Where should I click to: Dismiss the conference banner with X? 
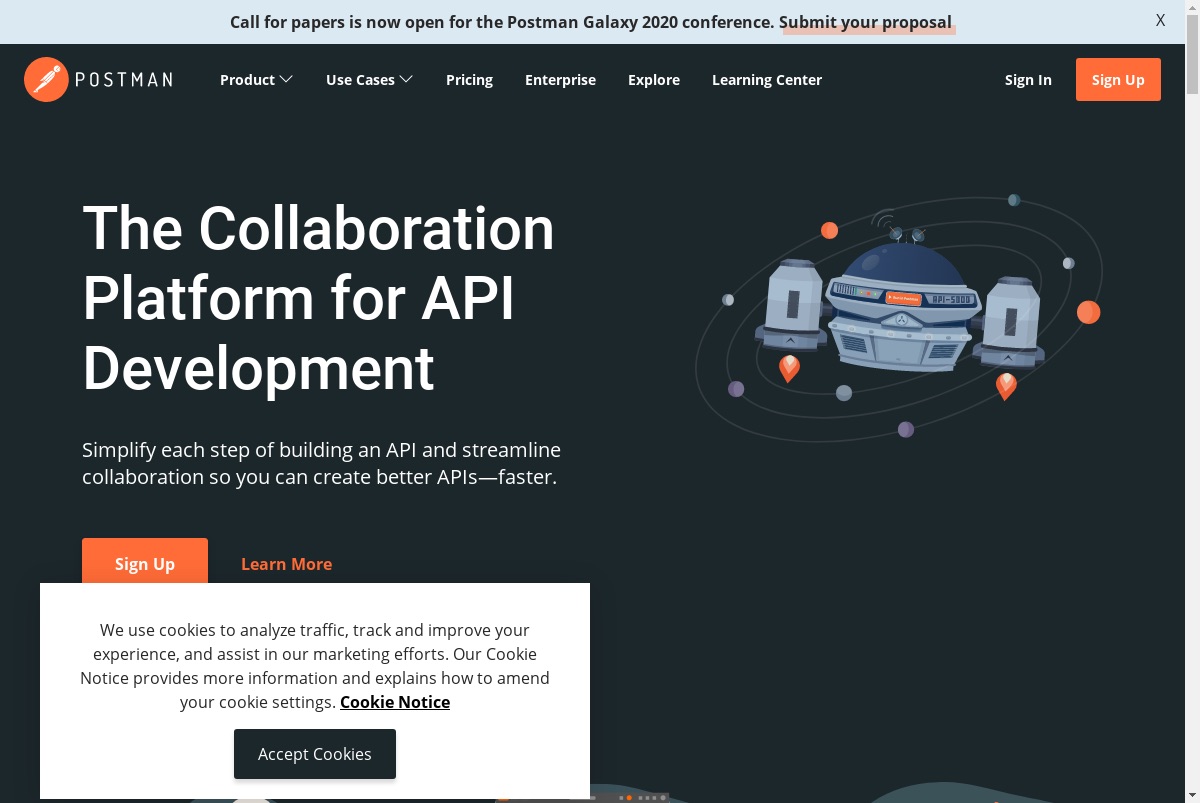point(1160,20)
